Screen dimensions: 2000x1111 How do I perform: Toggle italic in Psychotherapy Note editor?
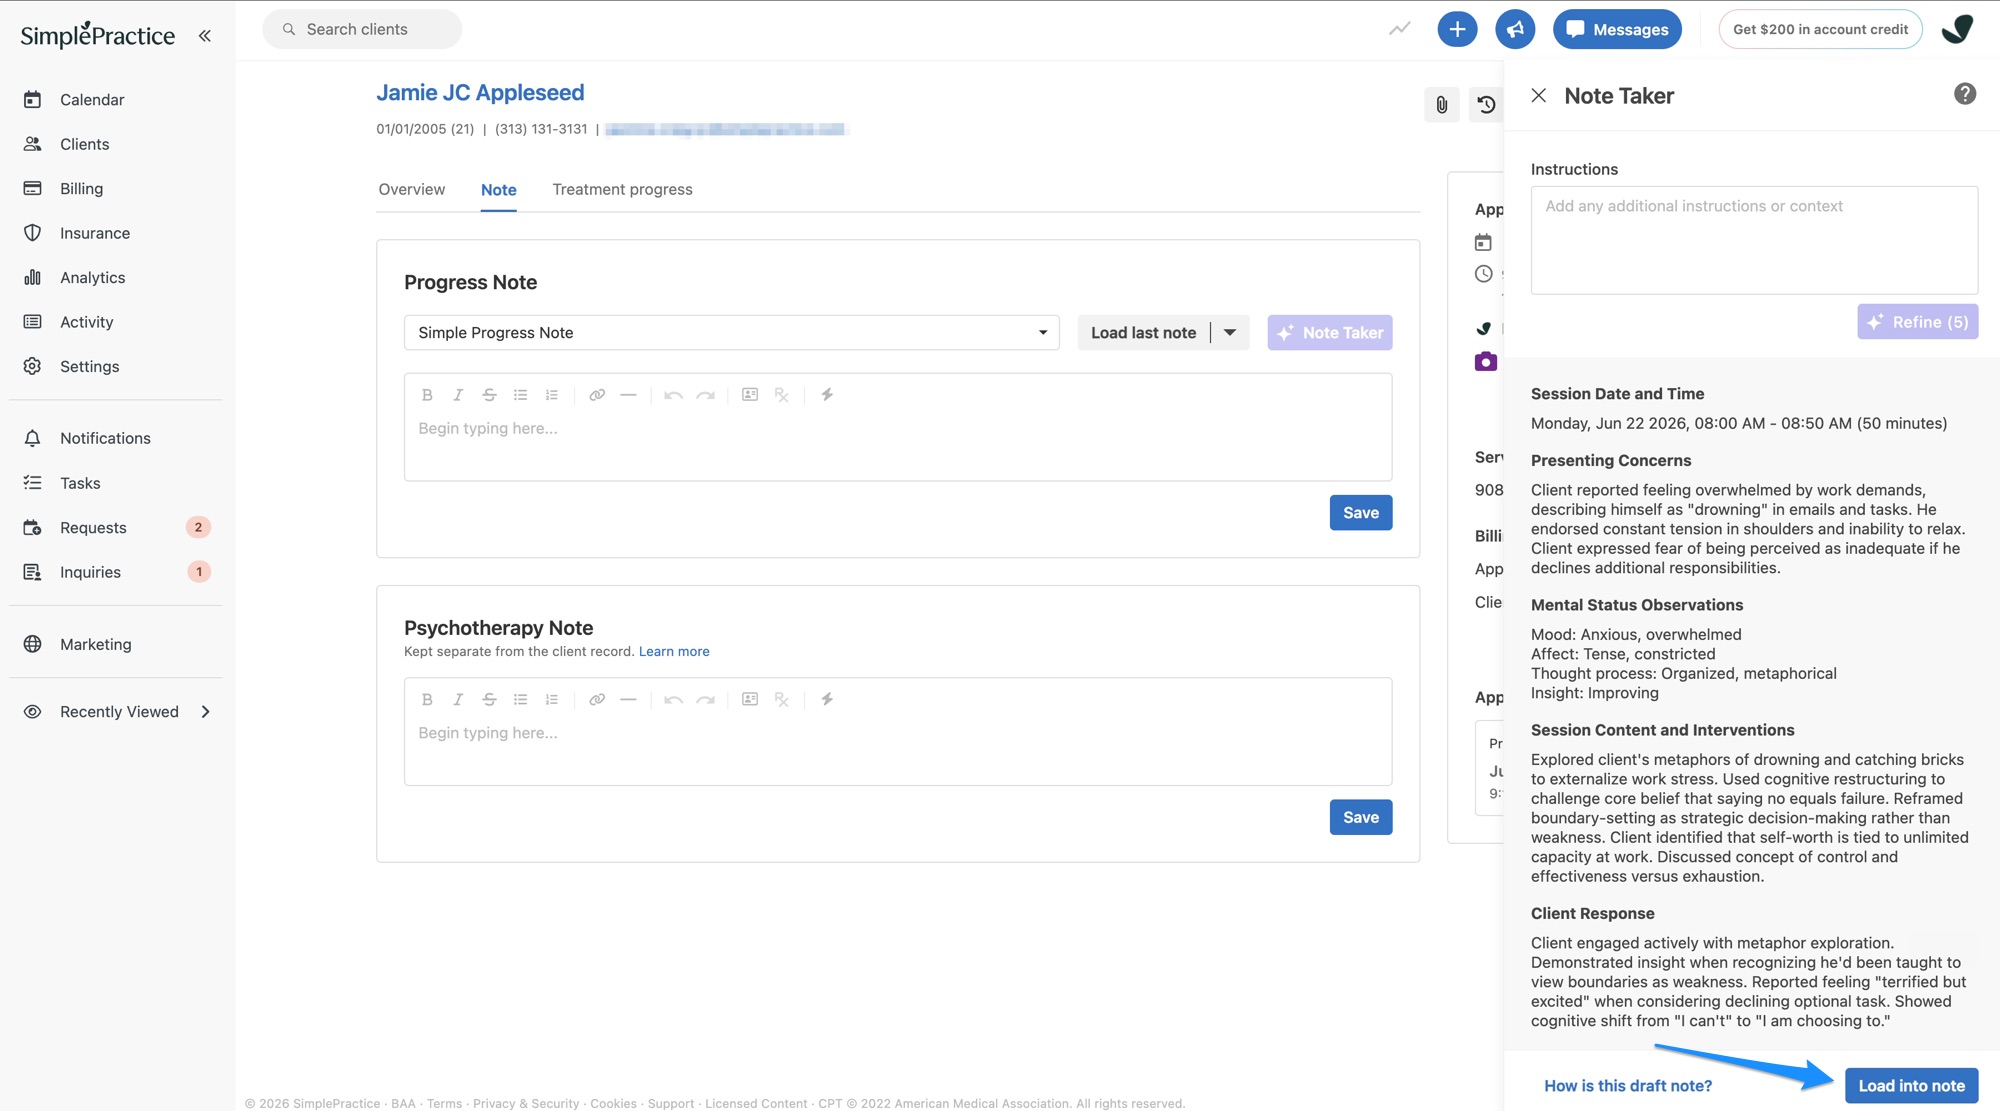point(458,699)
